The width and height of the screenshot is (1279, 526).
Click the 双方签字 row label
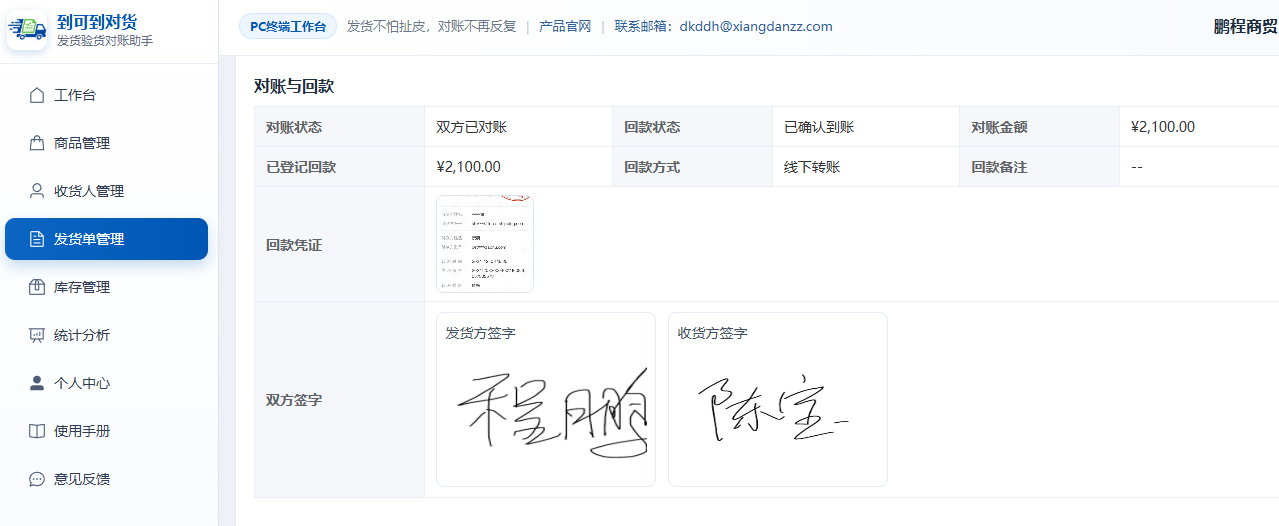point(294,400)
